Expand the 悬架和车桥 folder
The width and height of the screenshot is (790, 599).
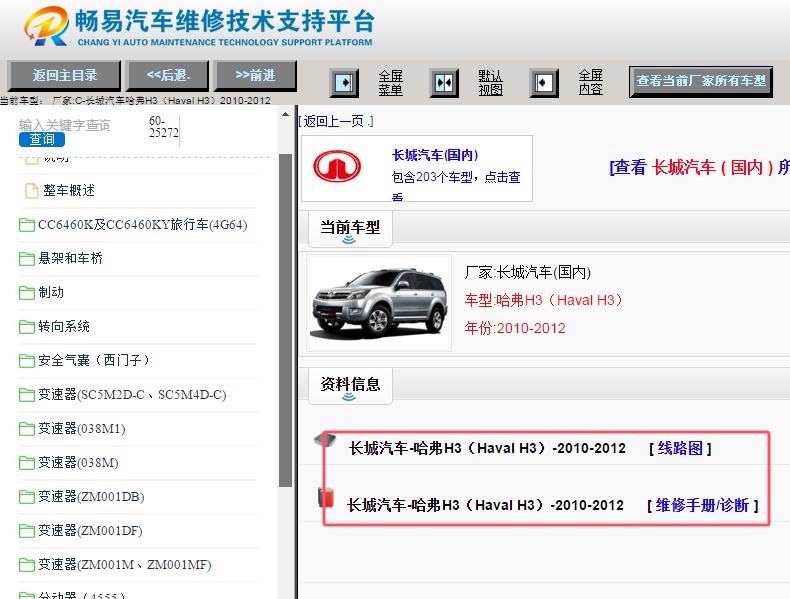click(x=71, y=259)
